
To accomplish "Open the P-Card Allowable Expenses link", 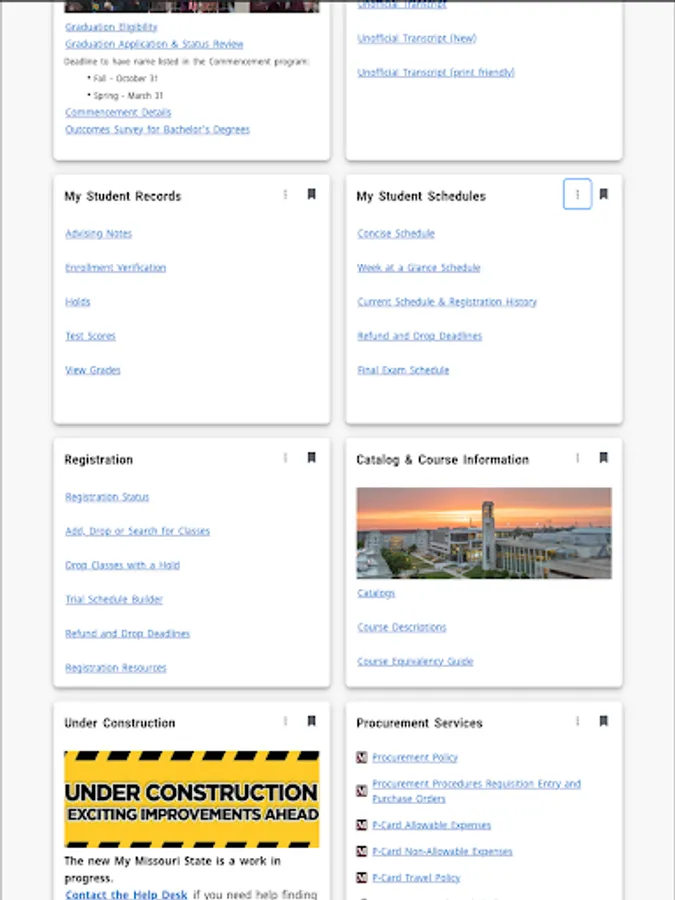I will click(x=431, y=825).
